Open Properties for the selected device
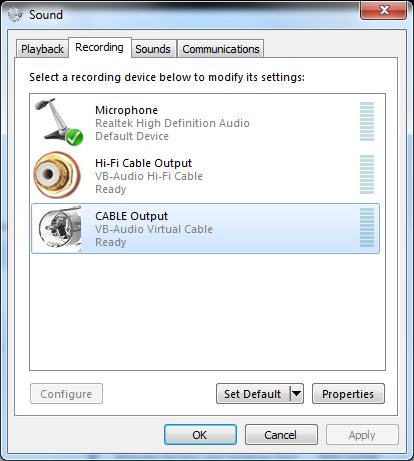This screenshot has height=461, width=414. [x=348, y=394]
